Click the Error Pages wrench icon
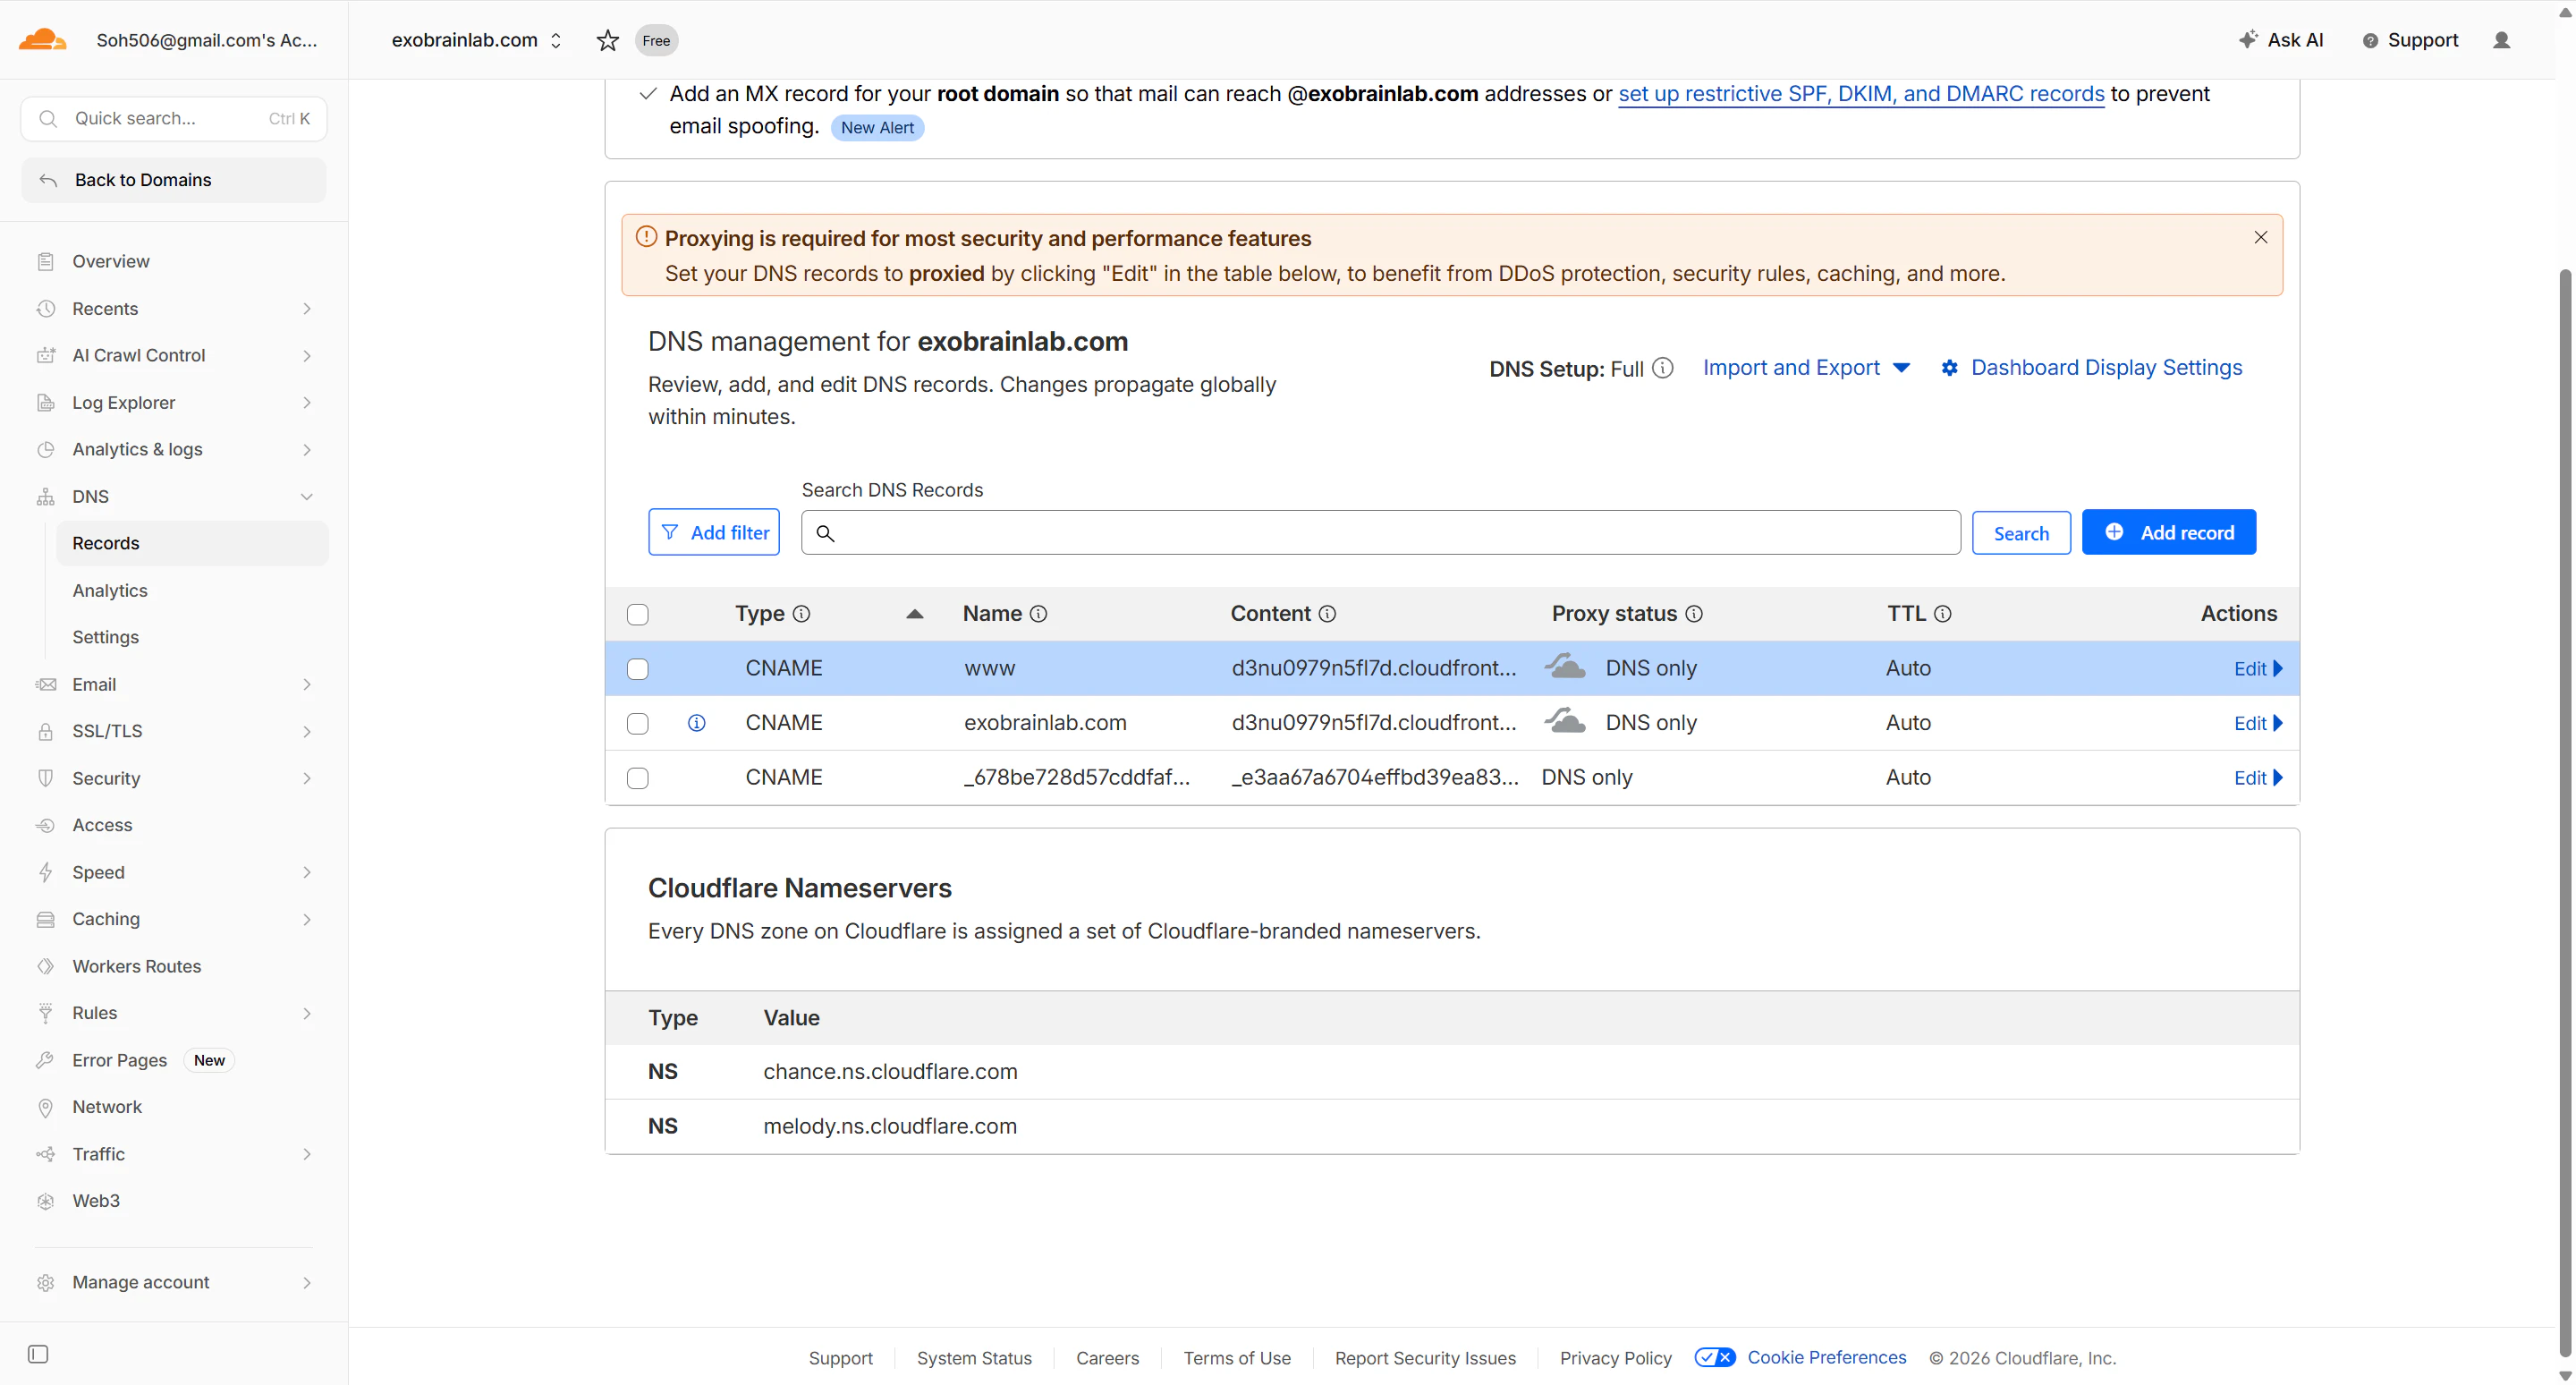The width and height of the screenshot is (2576, 1385). click(x=45, y=1061)
